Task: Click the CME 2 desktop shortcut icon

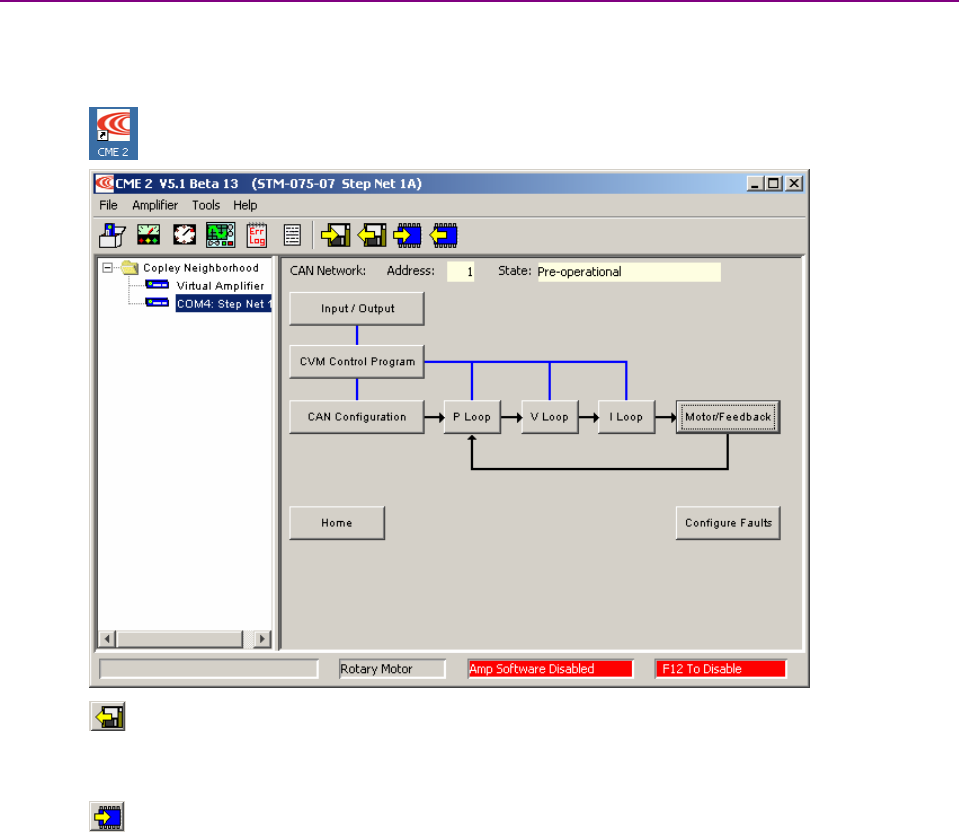Action: 113,133
